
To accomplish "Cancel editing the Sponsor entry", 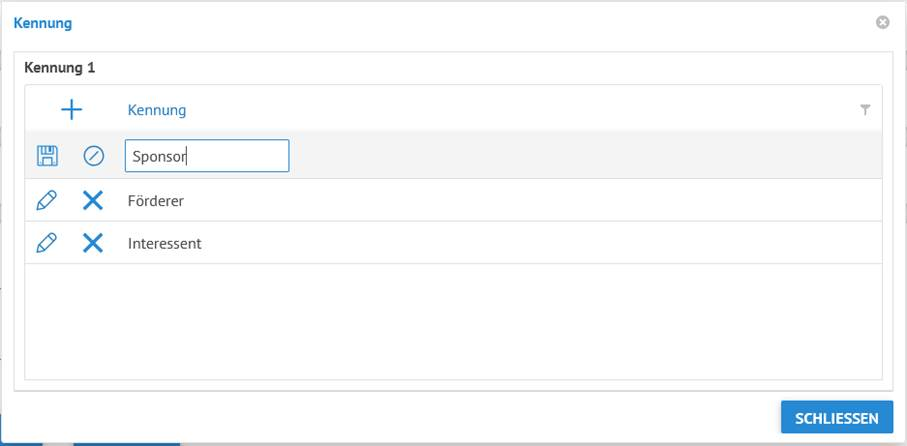I will coord(94,156).
